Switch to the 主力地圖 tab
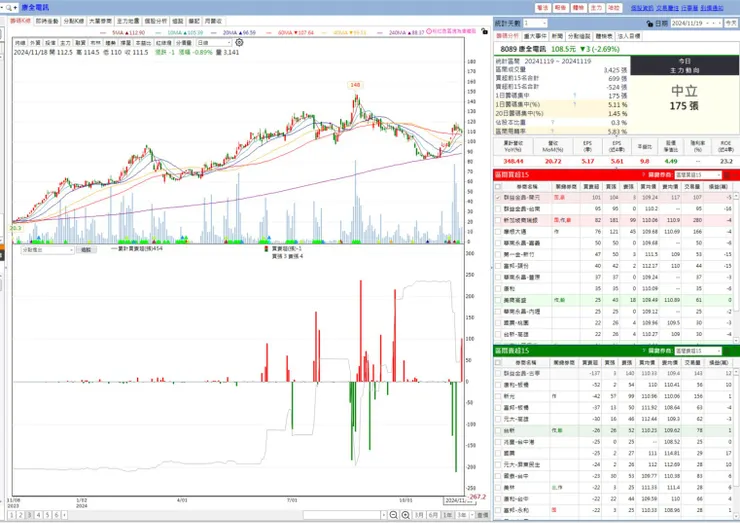Screen dimensions: 740x523 point(128,21)
